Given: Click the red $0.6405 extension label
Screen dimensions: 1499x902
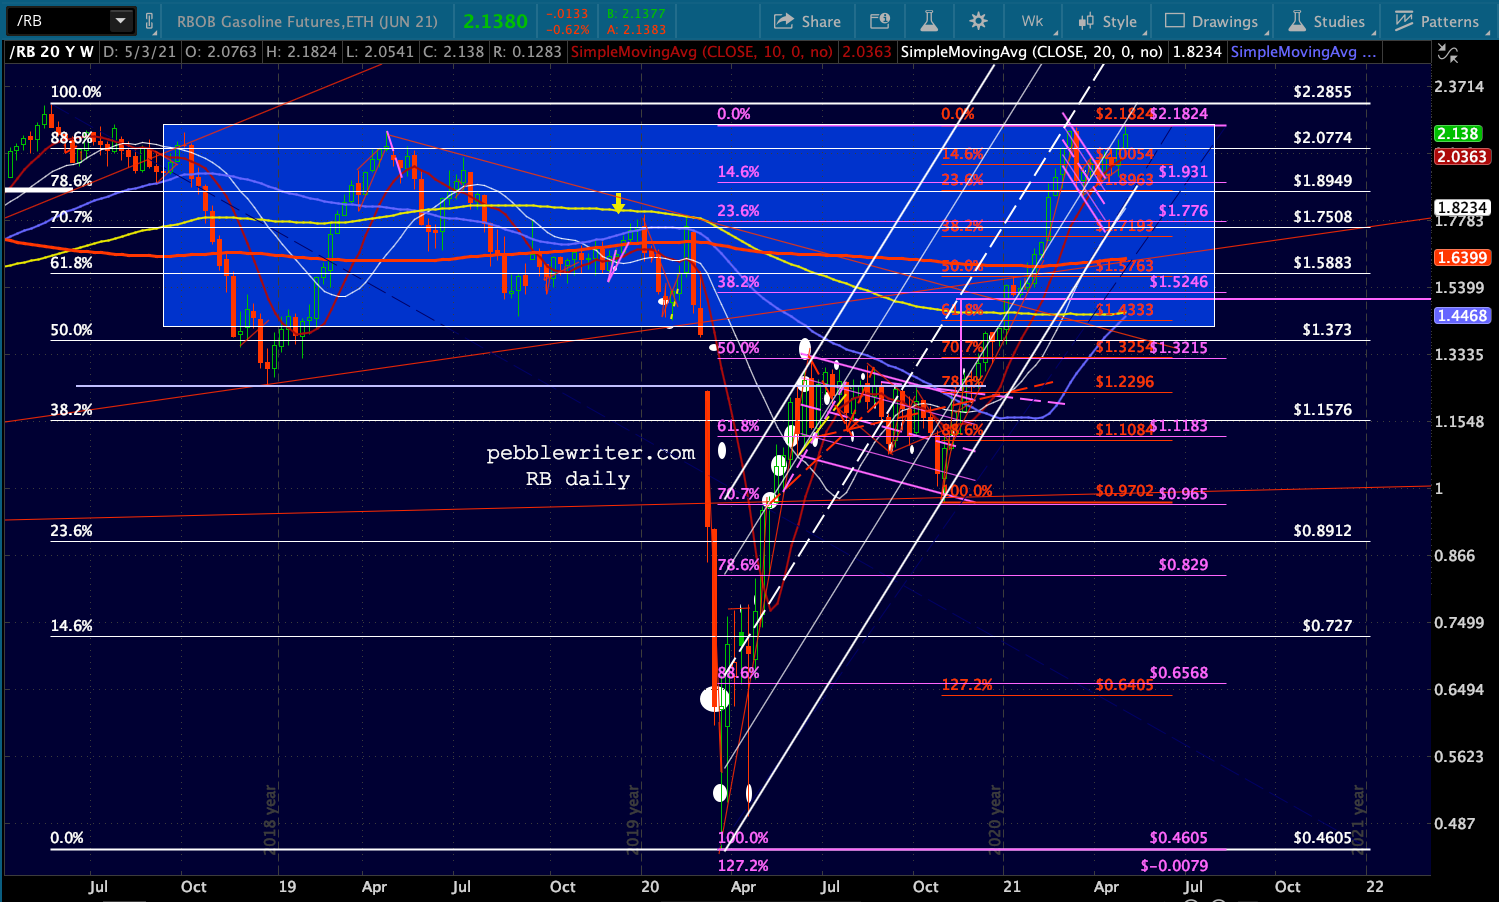Looking at the screenshot, I should pos(1124,685).
